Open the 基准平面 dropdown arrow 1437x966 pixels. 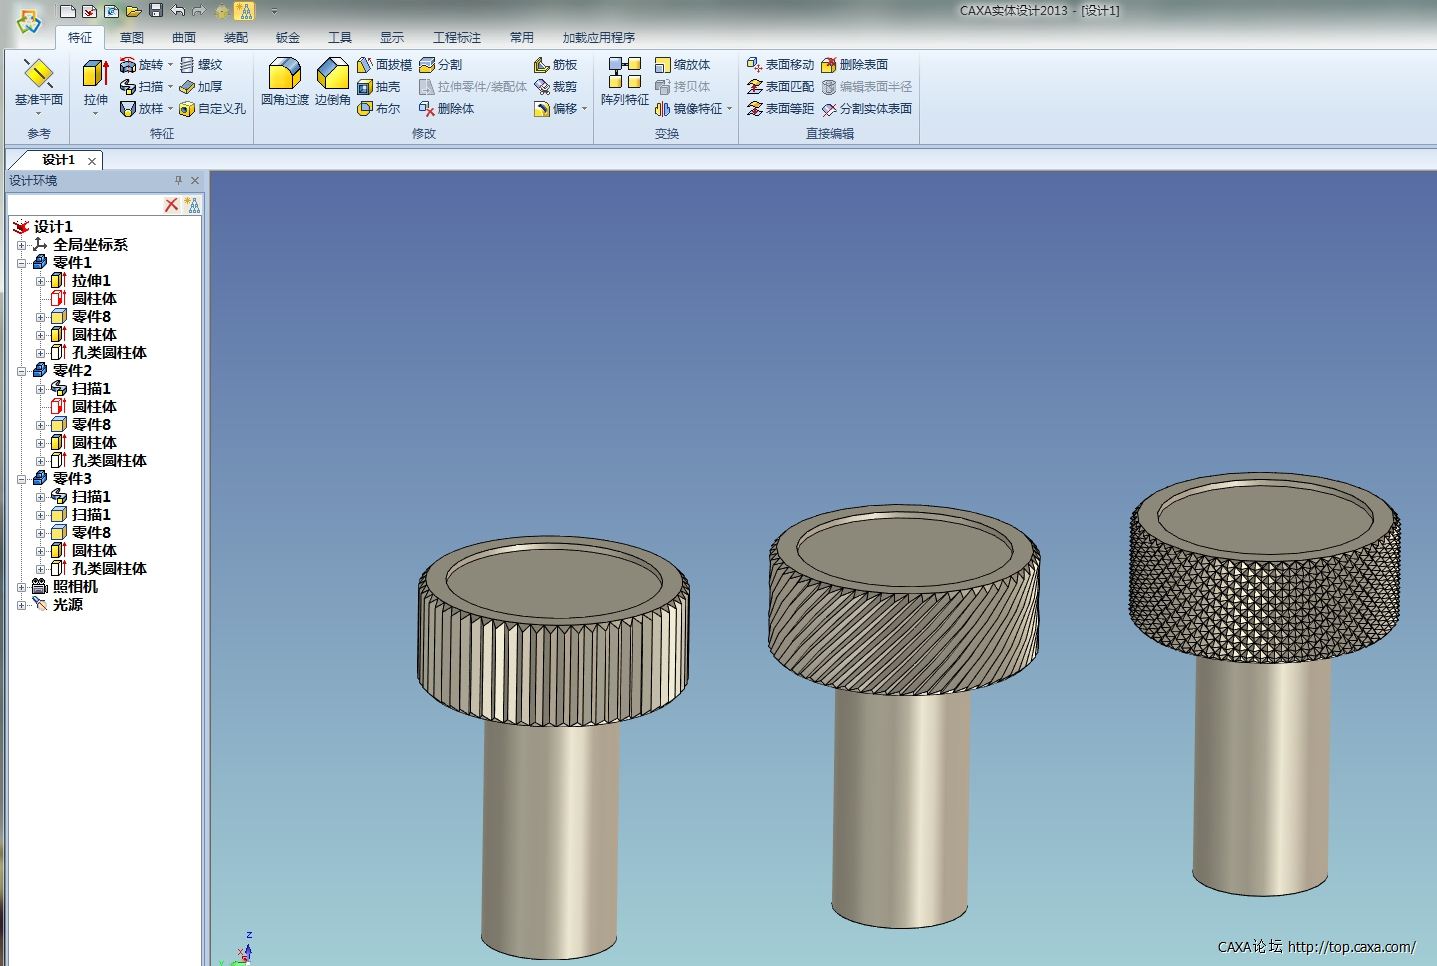(38, 113)
